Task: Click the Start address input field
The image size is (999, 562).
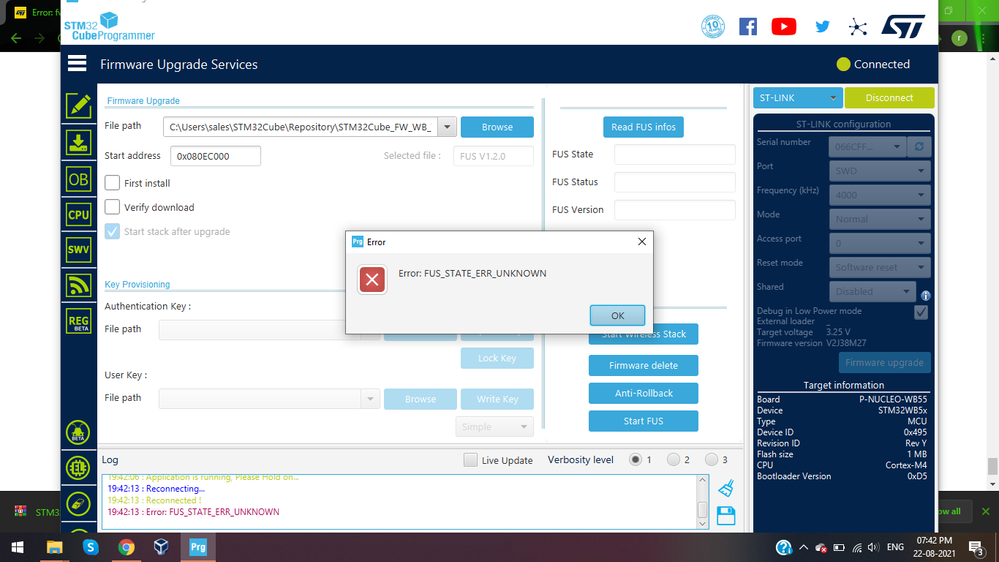Action: click(215, 156)
